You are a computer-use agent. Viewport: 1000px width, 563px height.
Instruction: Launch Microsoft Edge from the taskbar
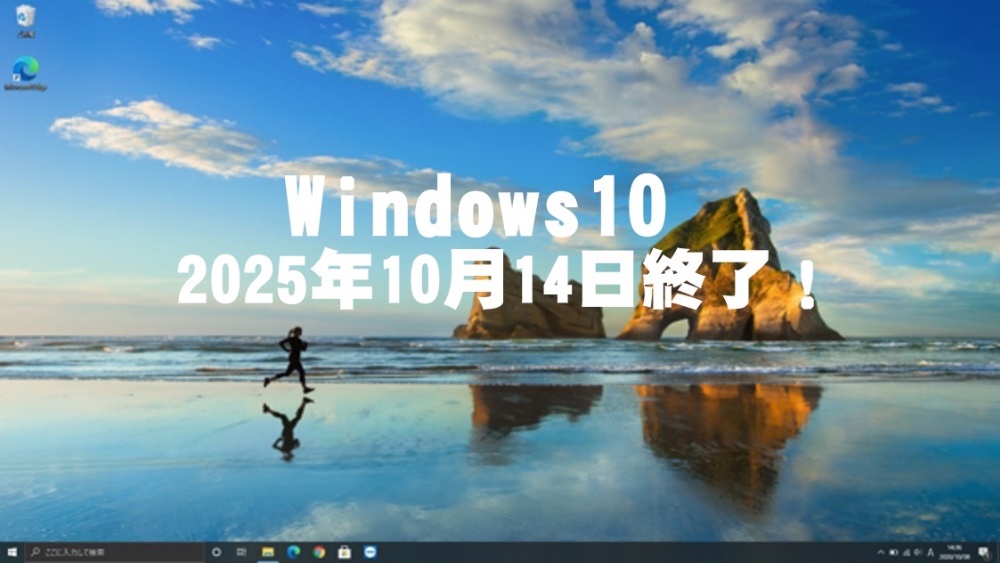(293, 552)
